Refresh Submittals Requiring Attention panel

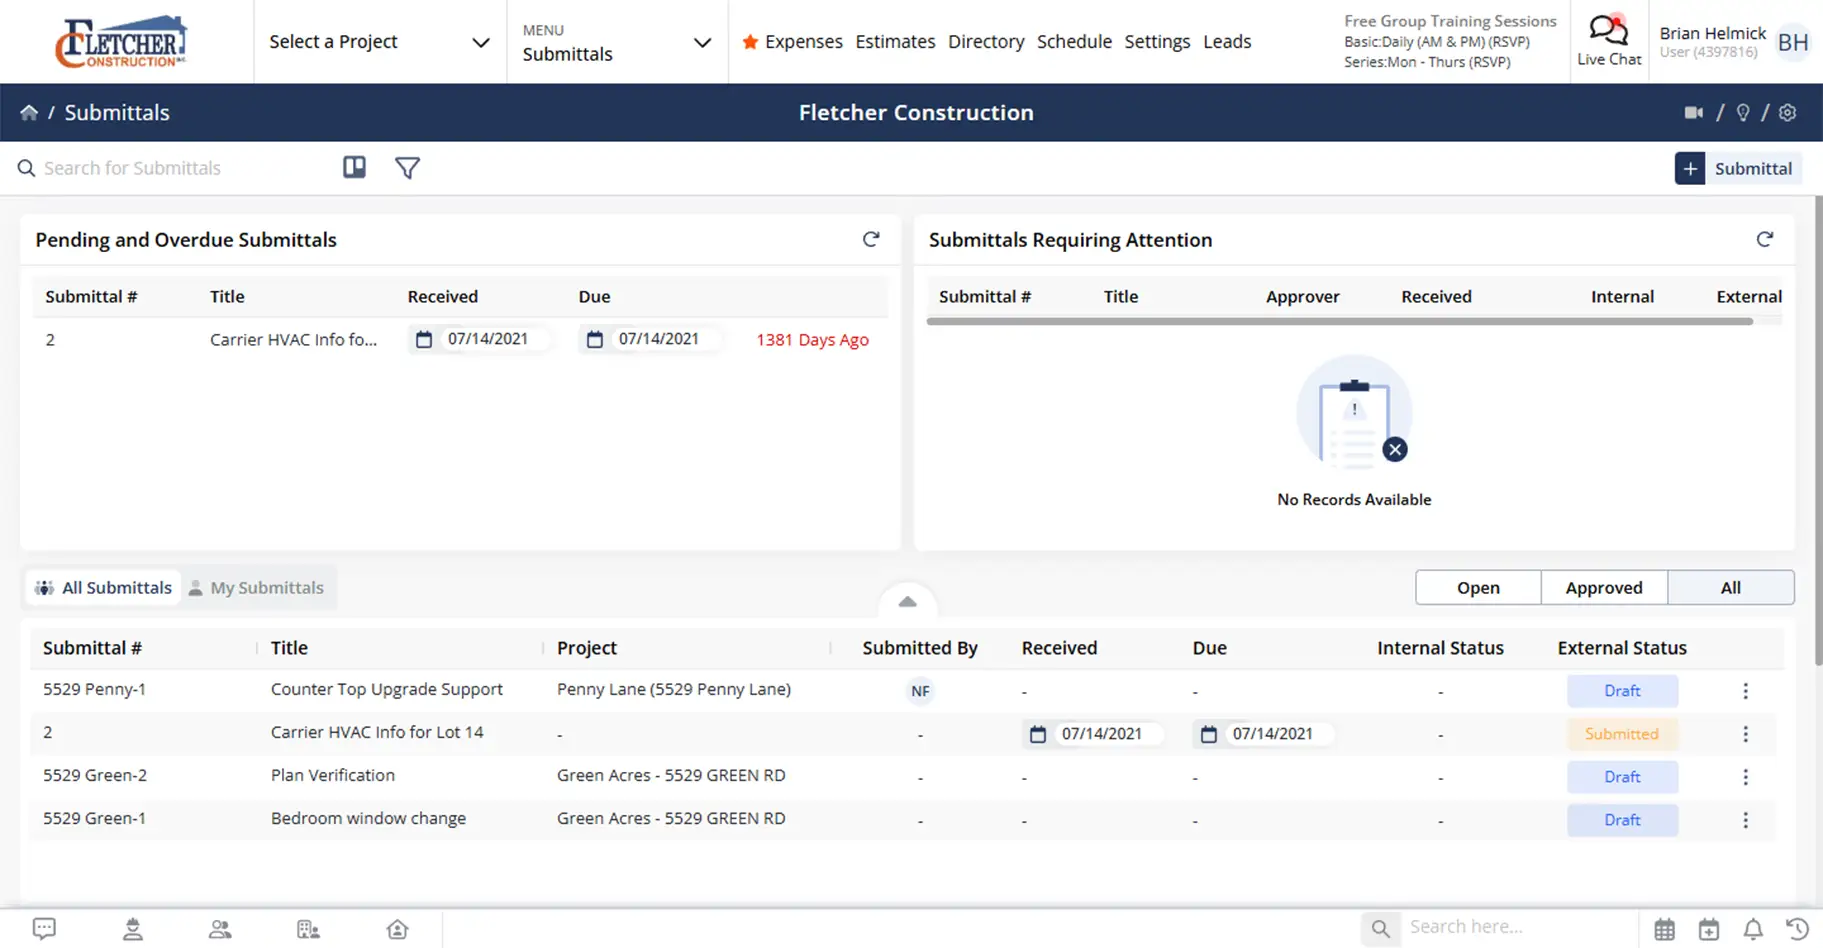click(1765, 239)
